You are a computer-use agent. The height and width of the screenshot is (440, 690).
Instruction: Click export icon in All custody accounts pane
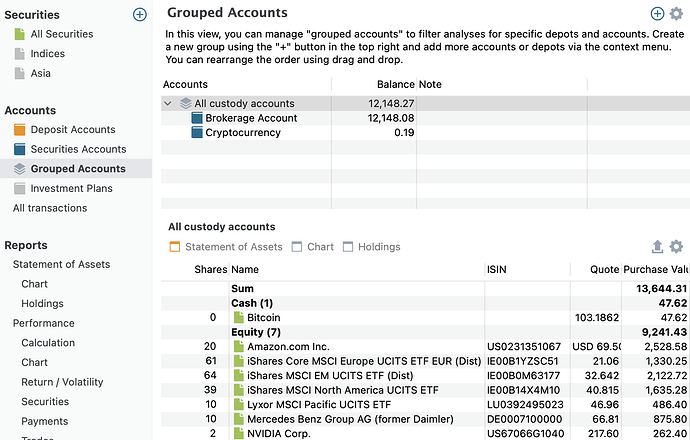(657, 246)
